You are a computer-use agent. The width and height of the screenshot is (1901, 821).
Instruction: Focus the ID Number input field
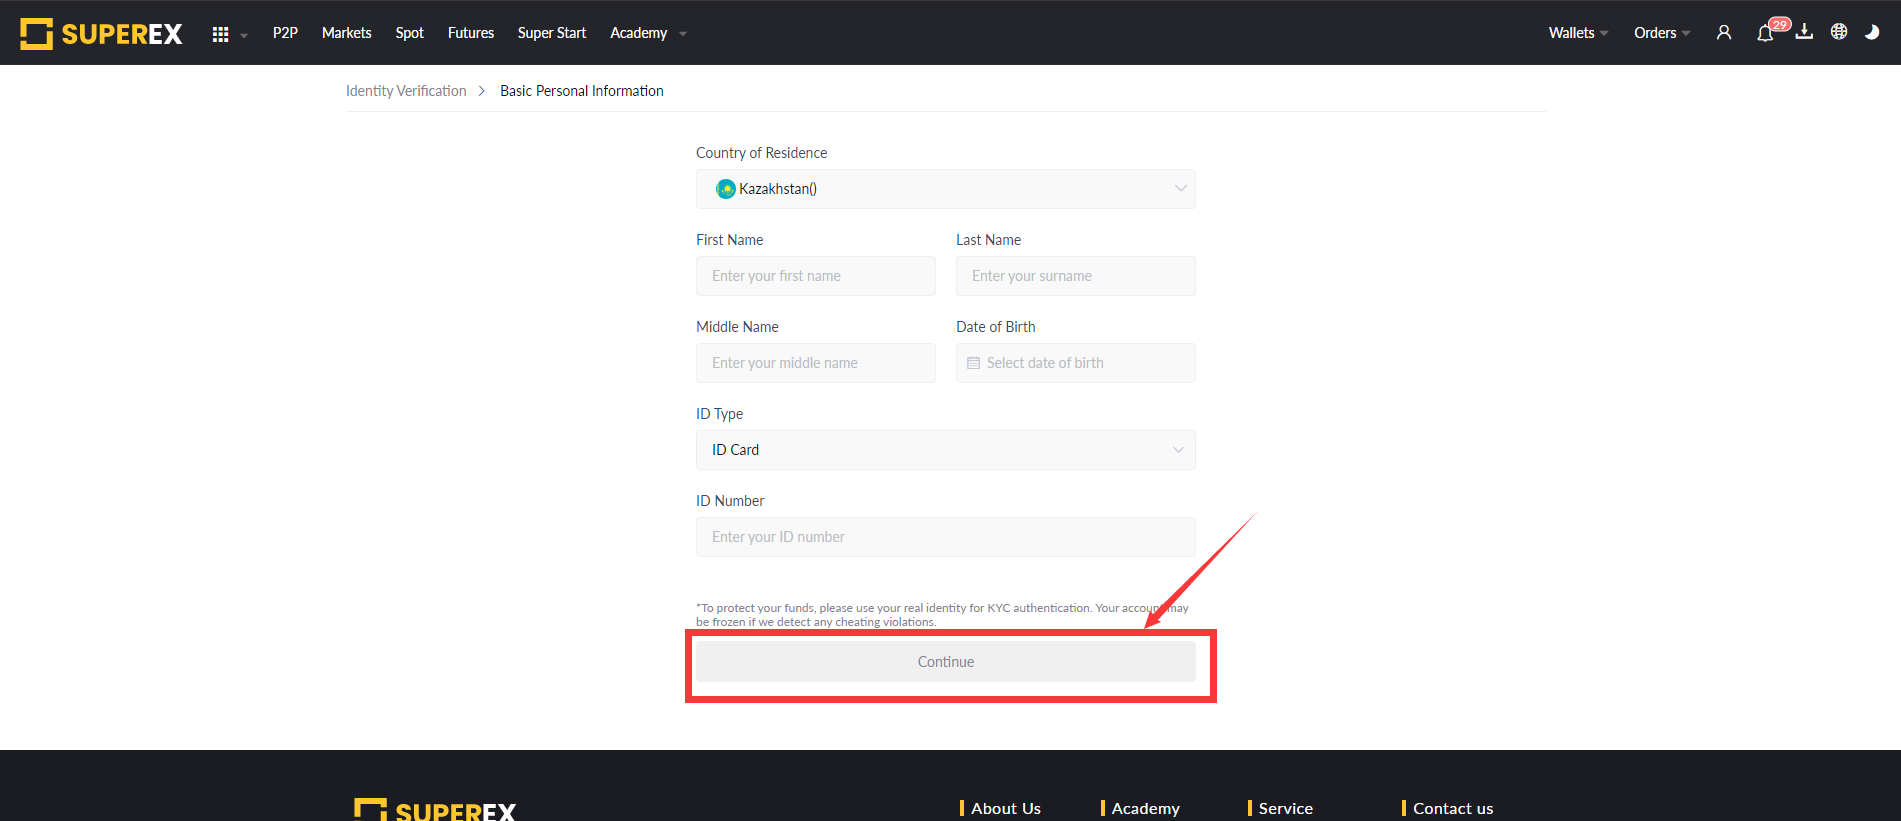pyautogui.click(x=946, y=537)
